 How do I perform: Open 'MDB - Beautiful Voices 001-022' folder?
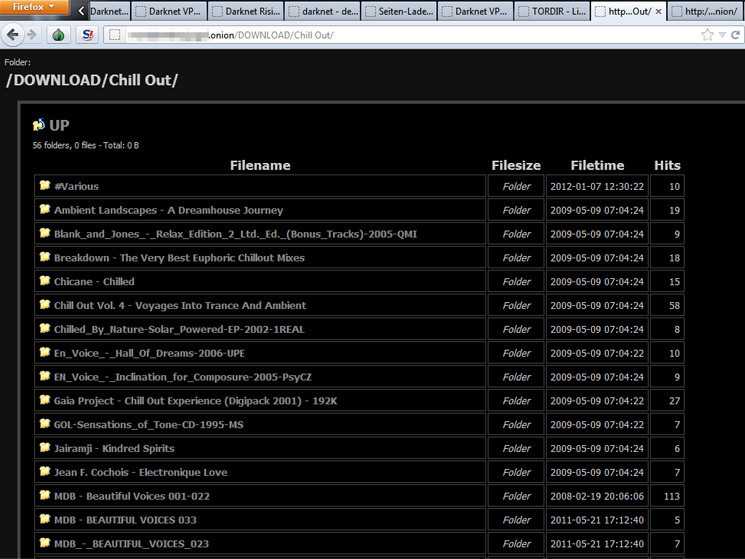click(132, 496)
